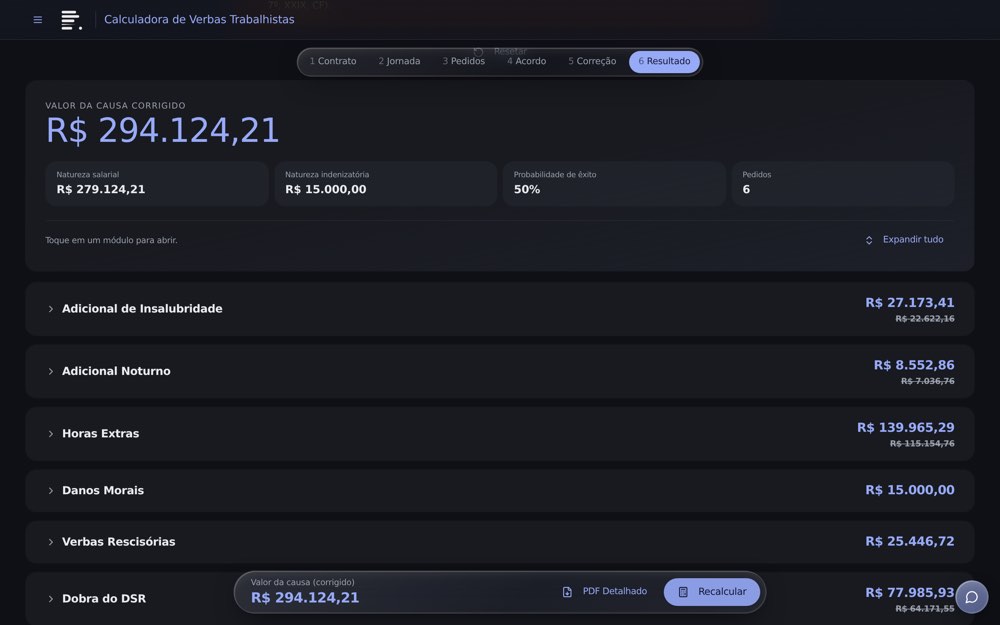Go to step 4 Acordo

[x=527, y=61]
